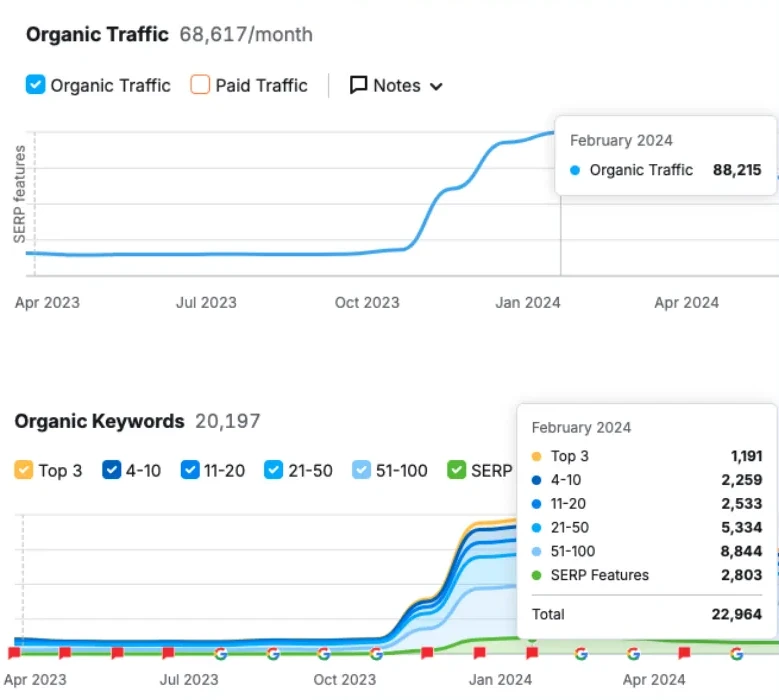Toggle the 51-100 positions checkbox

click(x=361, y=469)
